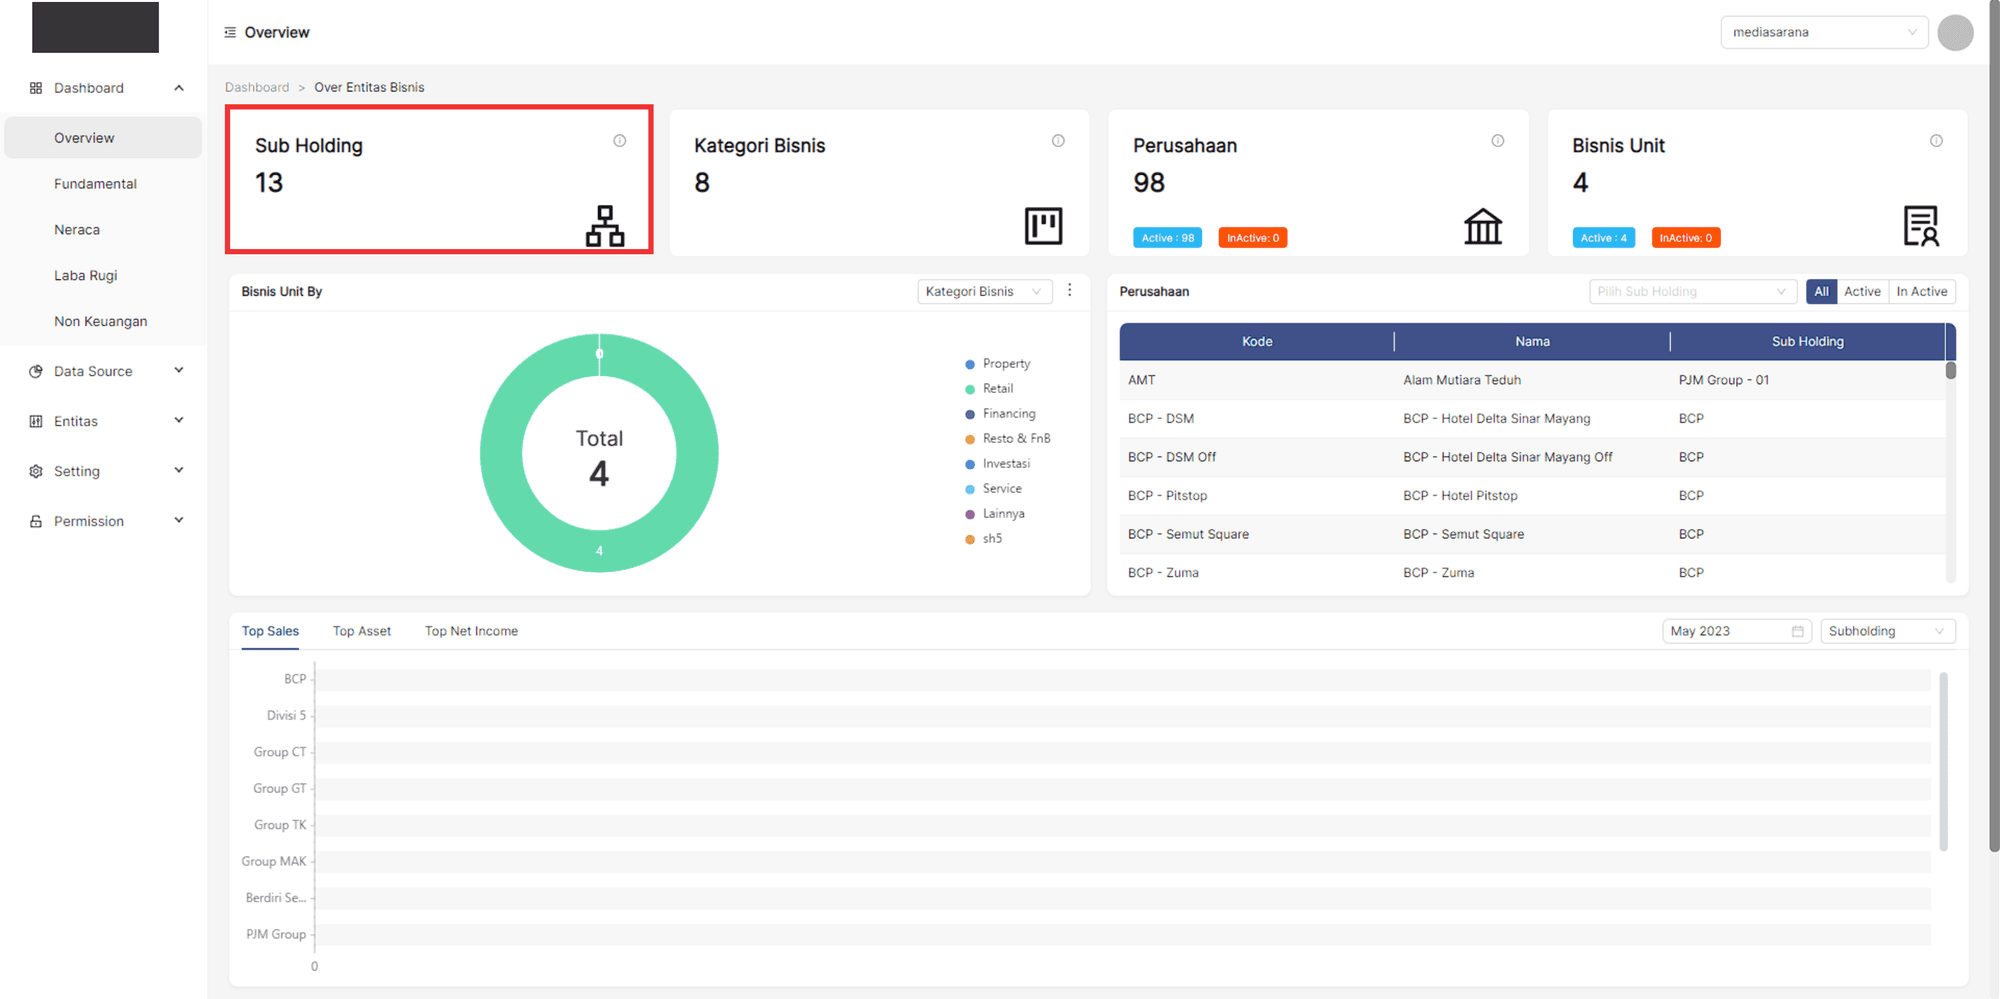Open the May 2023 date picker field
The image size is (2000, 999).
(1735, 631)
